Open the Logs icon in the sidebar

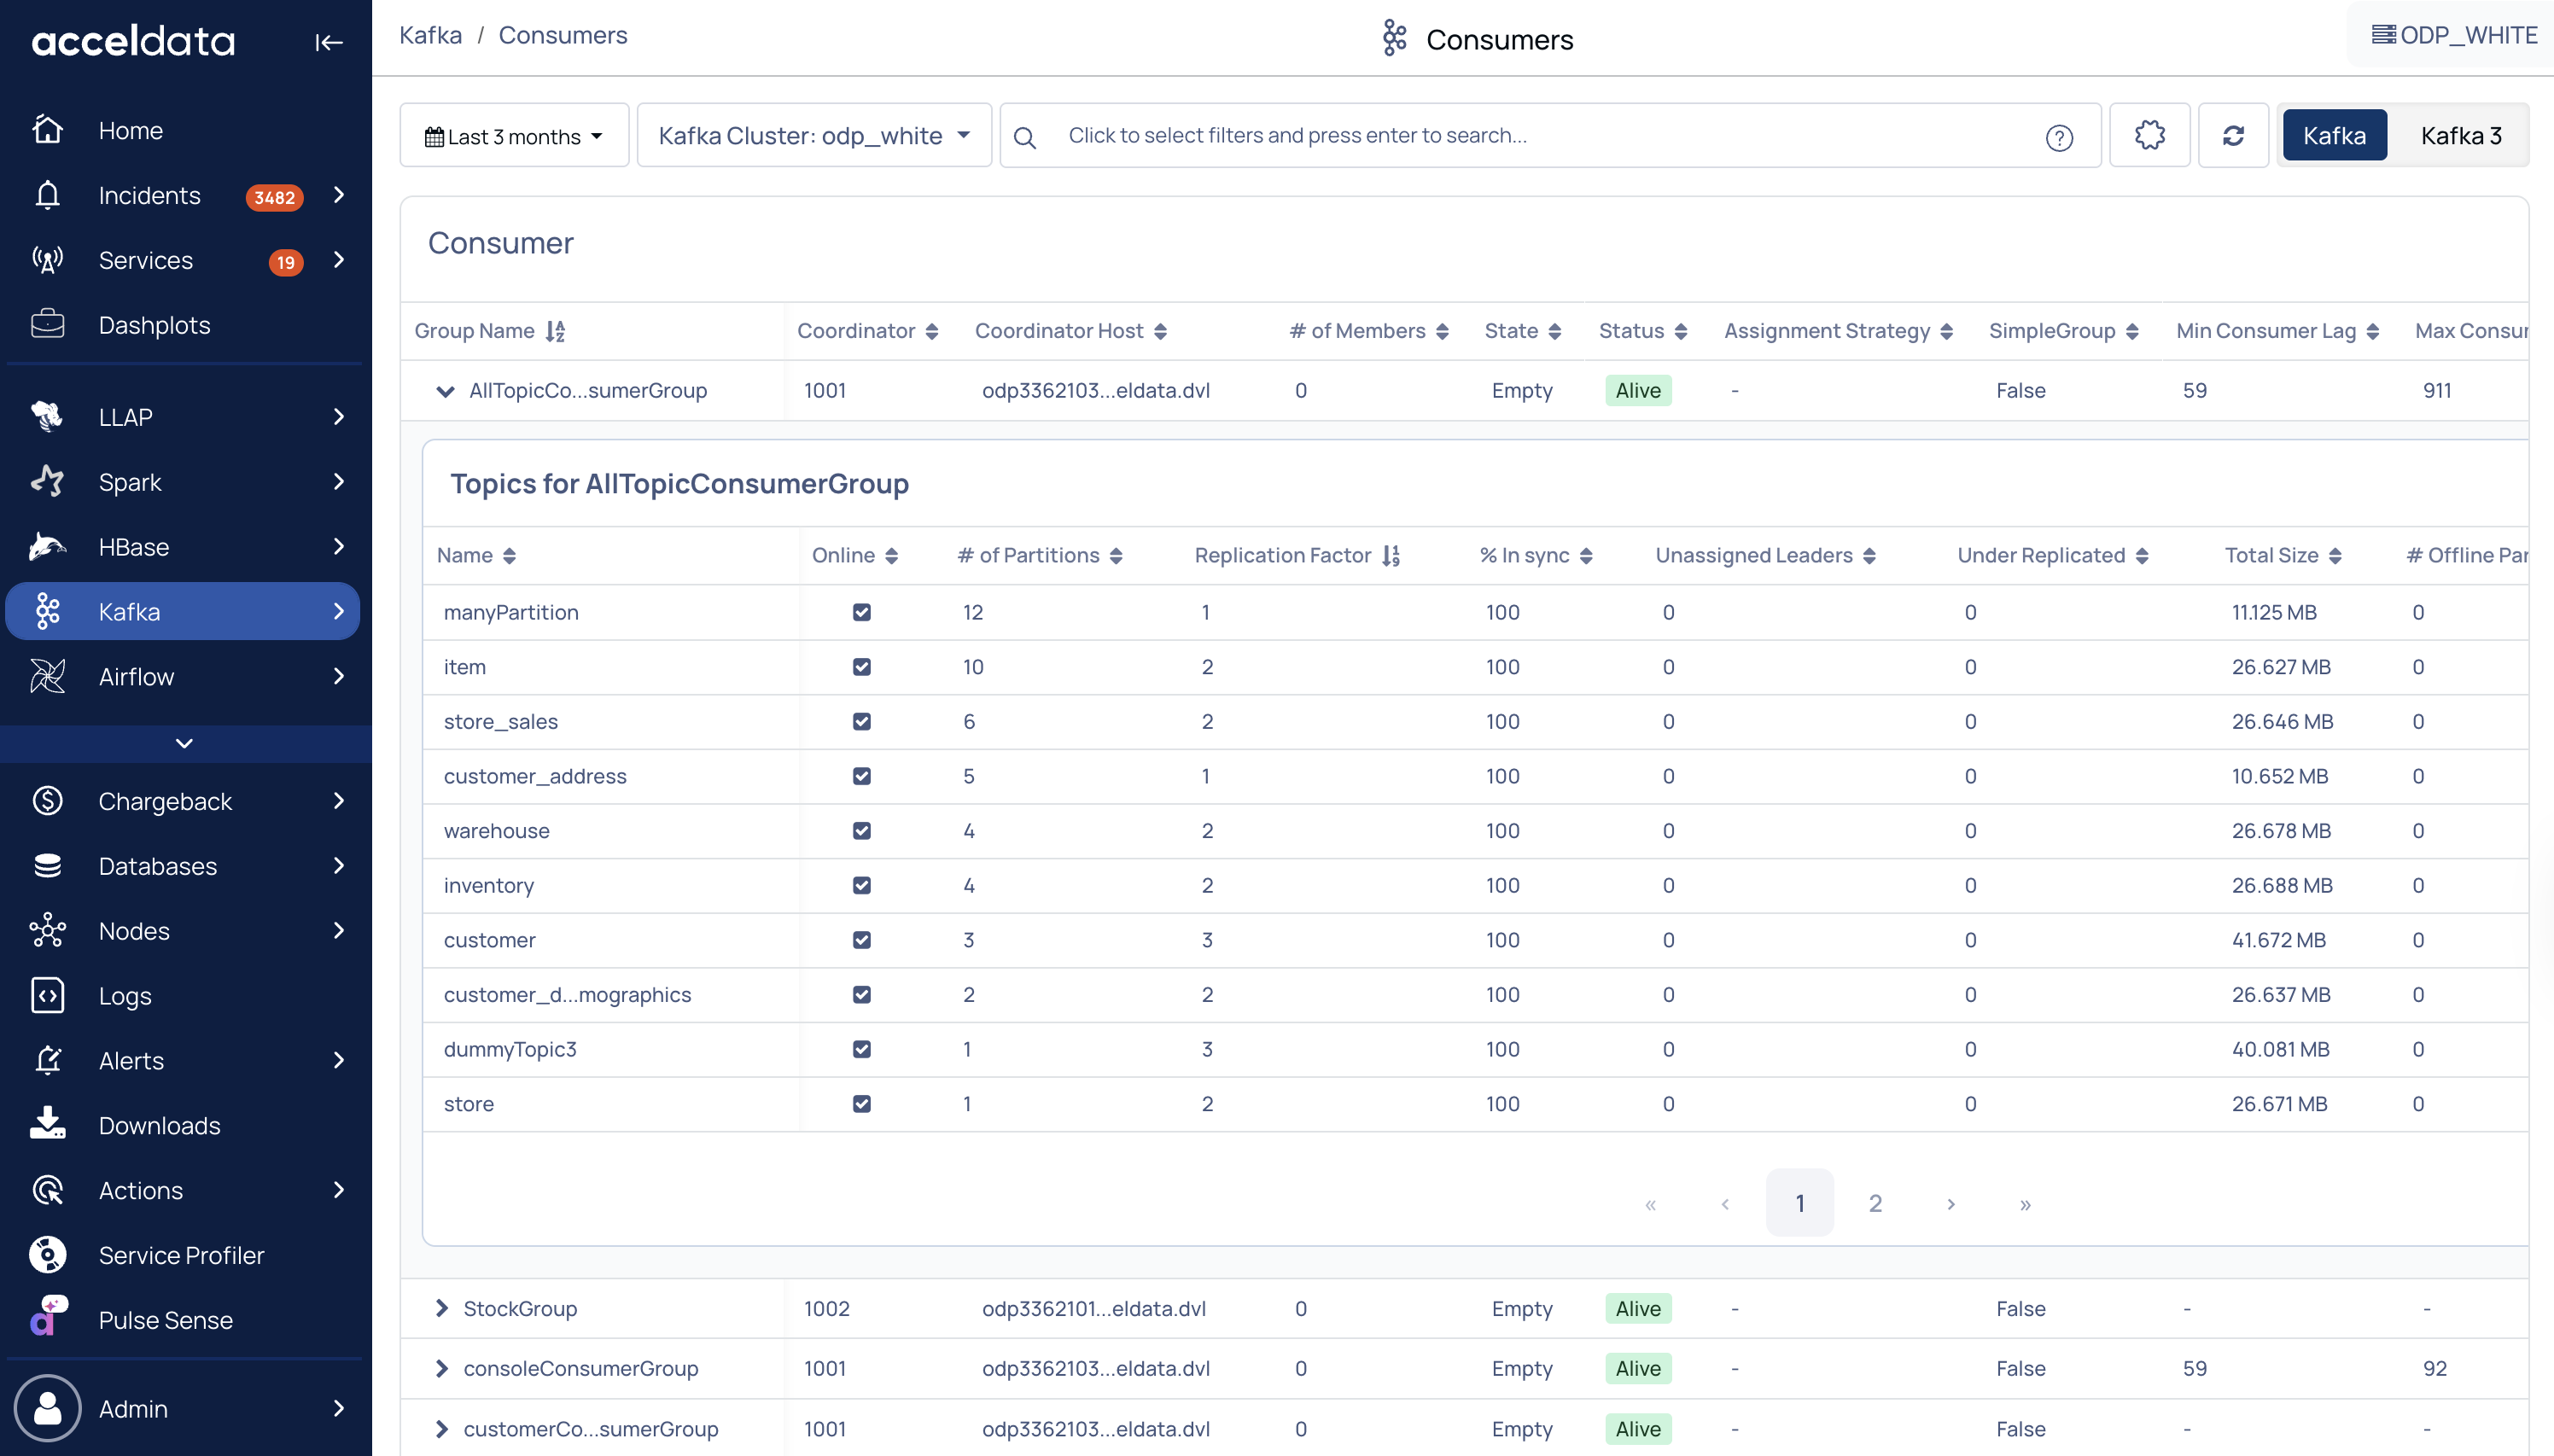click(47, 995)
